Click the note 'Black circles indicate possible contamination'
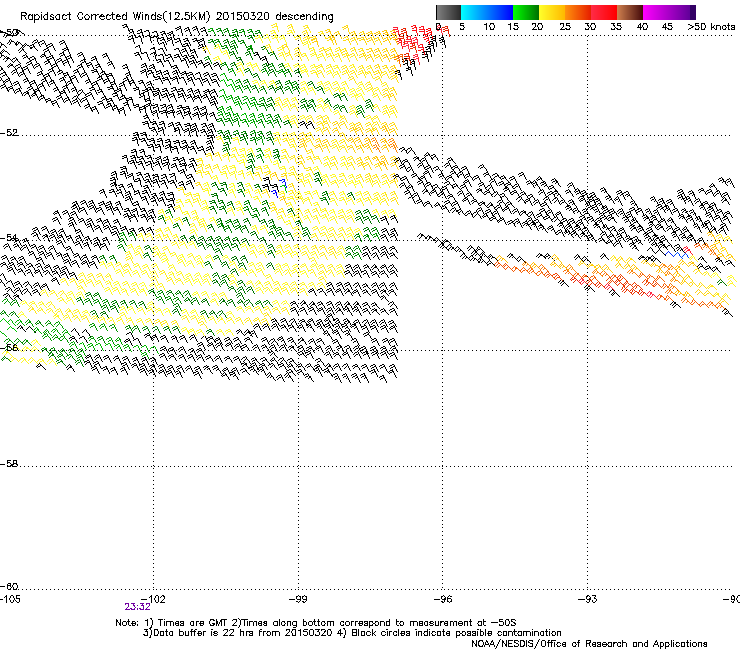The width and height of the screenshot is (740, 650). [x=456, y=633]
